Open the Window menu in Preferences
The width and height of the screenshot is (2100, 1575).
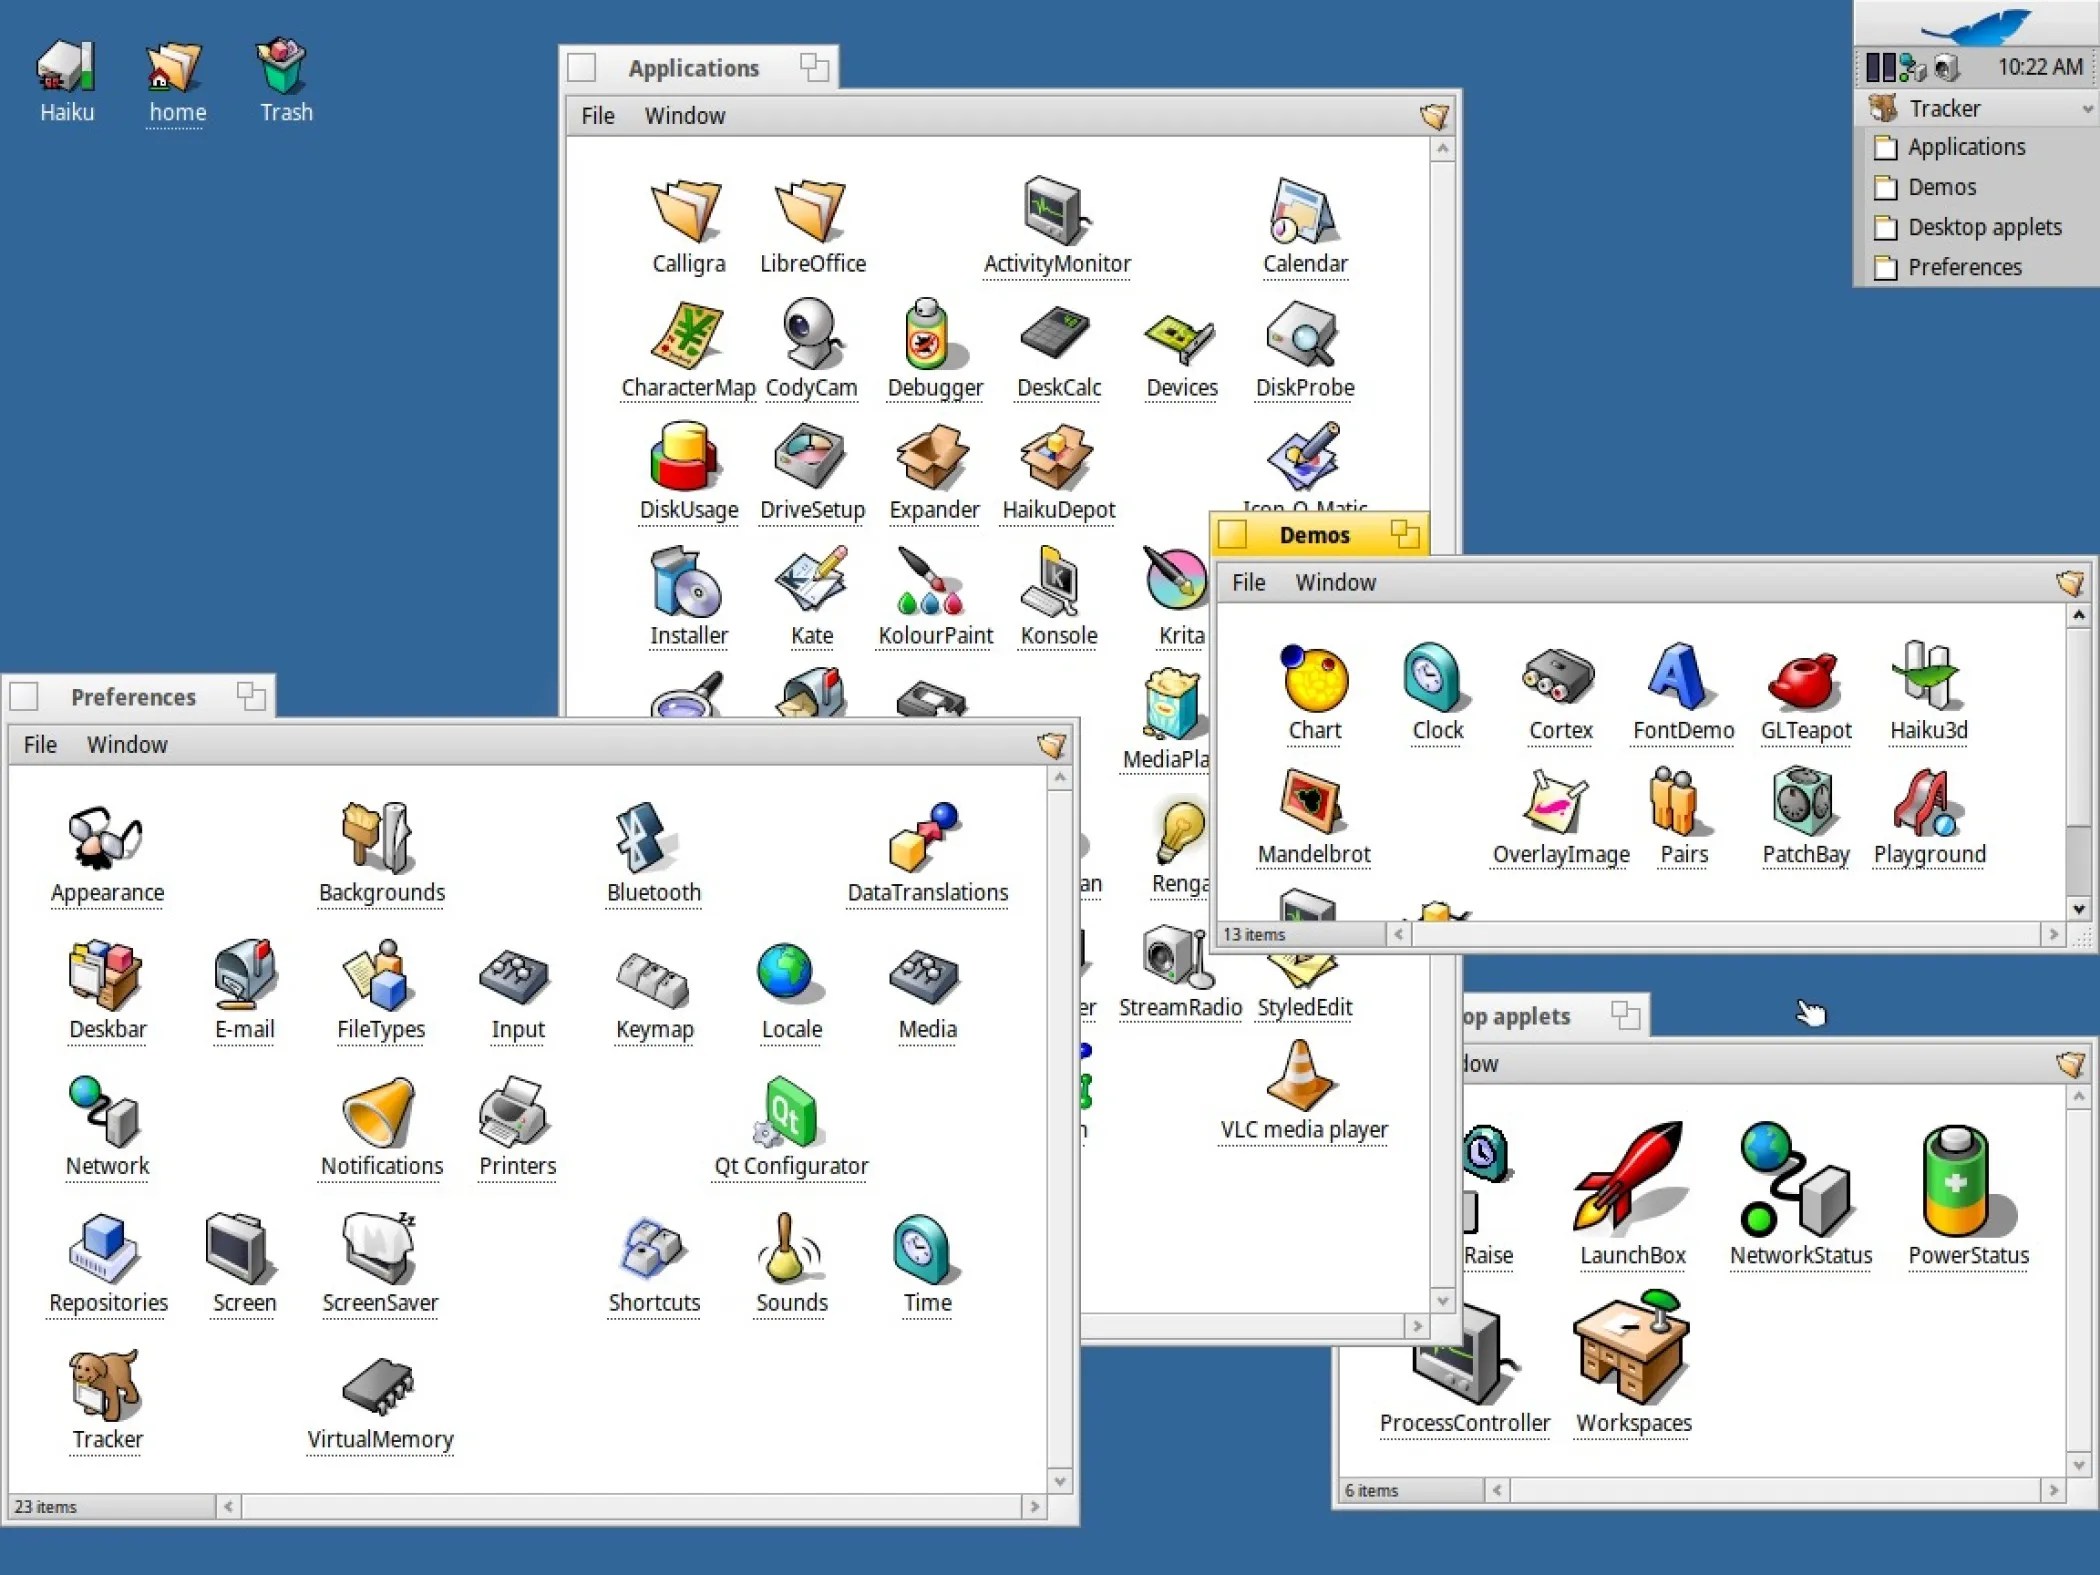coord(127,744)
